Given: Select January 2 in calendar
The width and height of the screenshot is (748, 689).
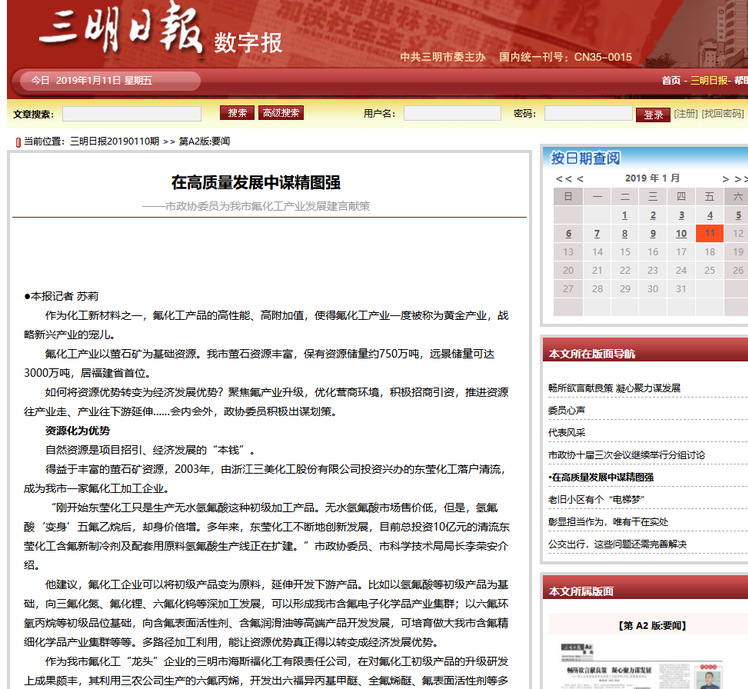Looking at the screenshot, I should coord(653,215).
